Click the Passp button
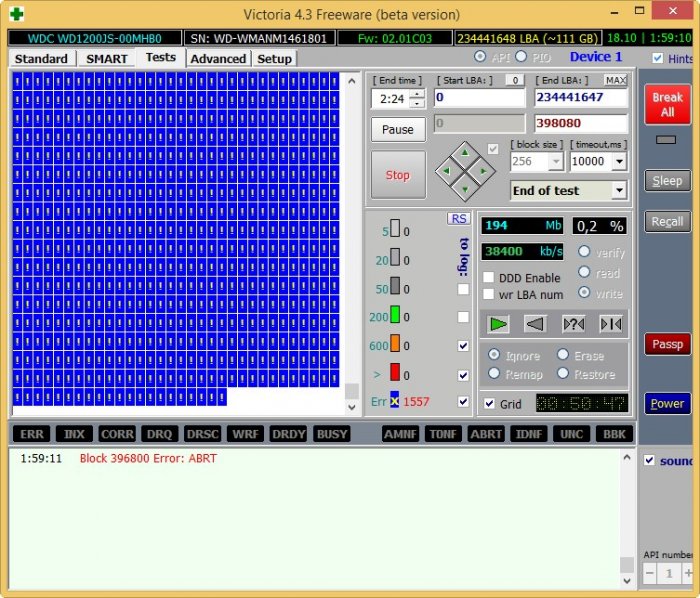Image resolution: width=700 pixels, height=598 pixels. point(667,344)
